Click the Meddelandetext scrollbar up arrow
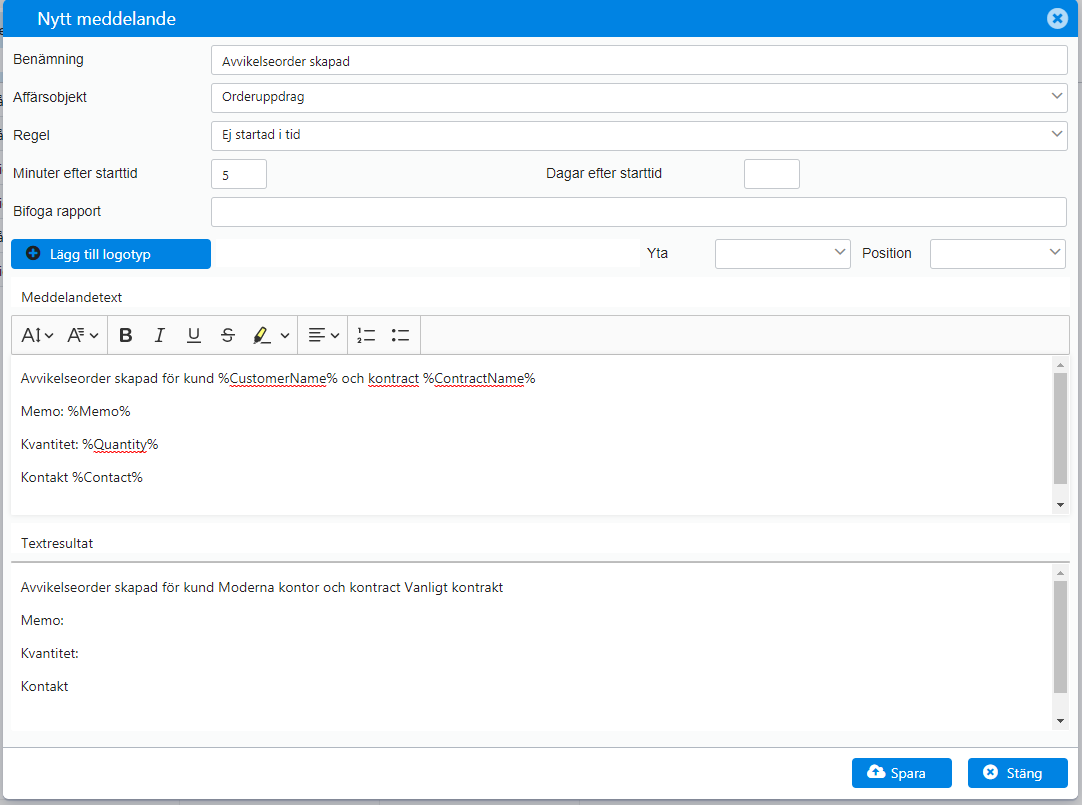1082x805 pixels. click(1061, 364)
